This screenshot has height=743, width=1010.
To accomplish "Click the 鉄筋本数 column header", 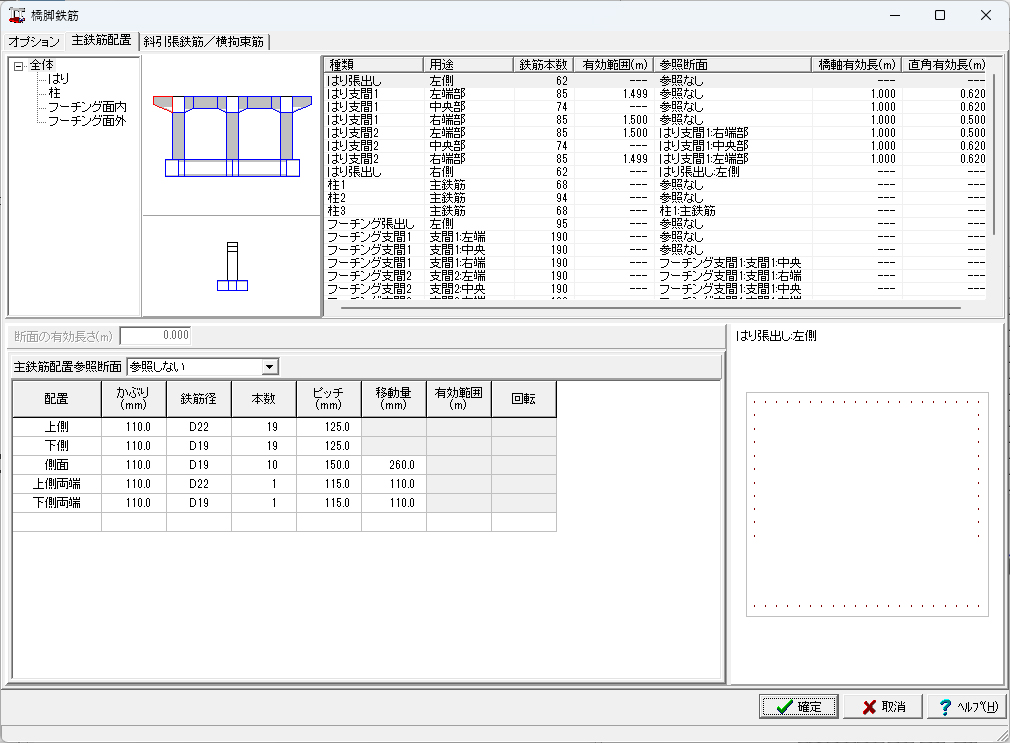I will [543, 64].
